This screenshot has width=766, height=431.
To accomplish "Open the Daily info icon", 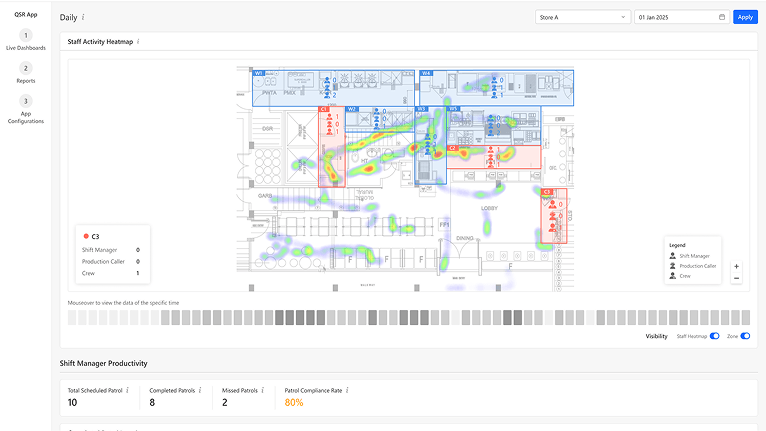I will pyautogui.click(x=83, y=17).
